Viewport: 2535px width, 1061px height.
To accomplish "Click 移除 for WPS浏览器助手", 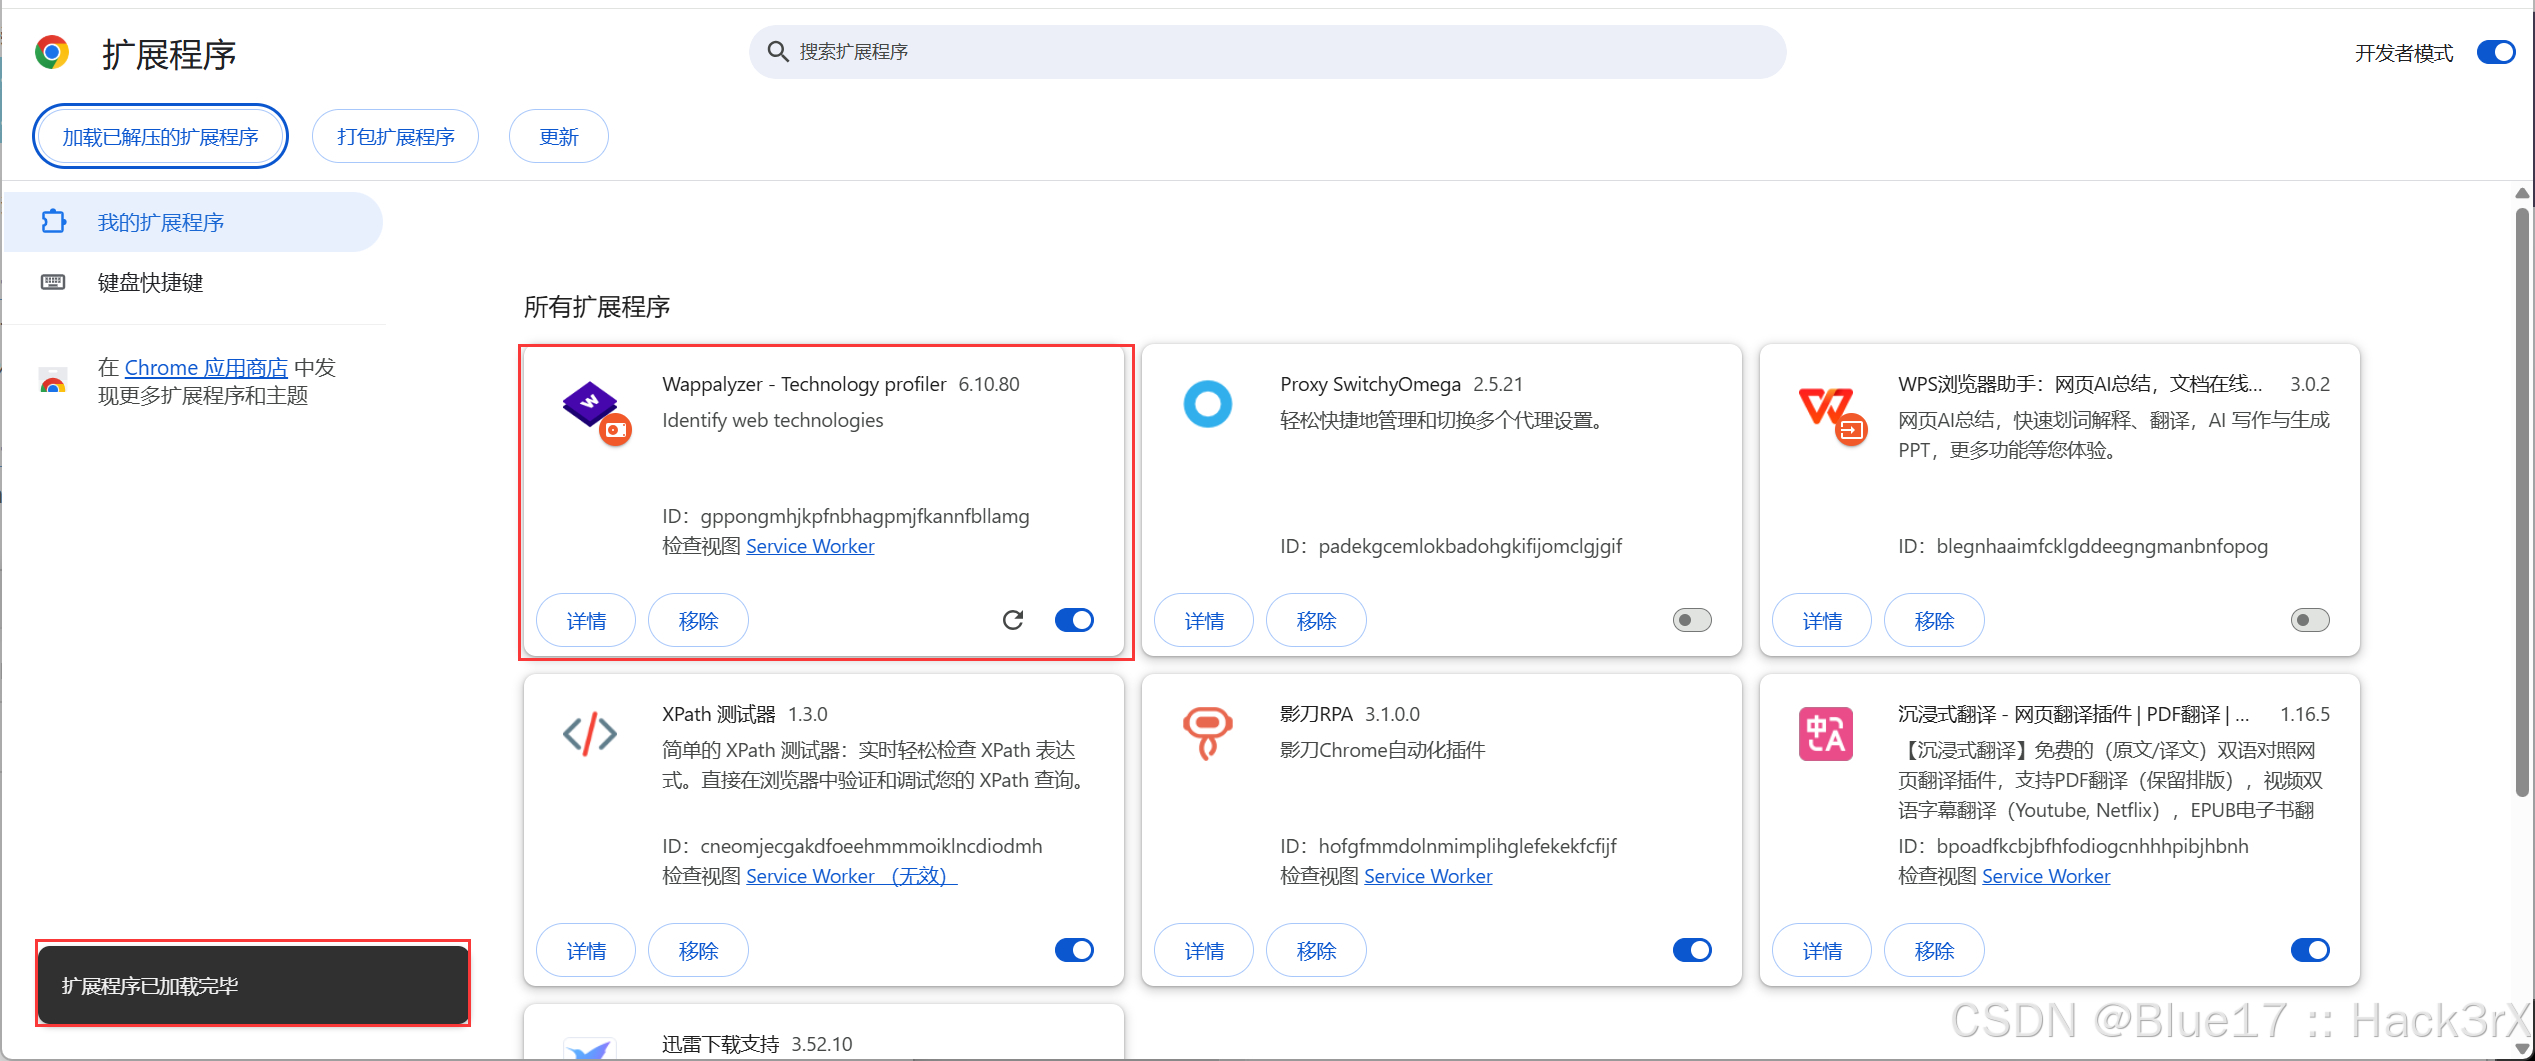I will coord(1934,620).
